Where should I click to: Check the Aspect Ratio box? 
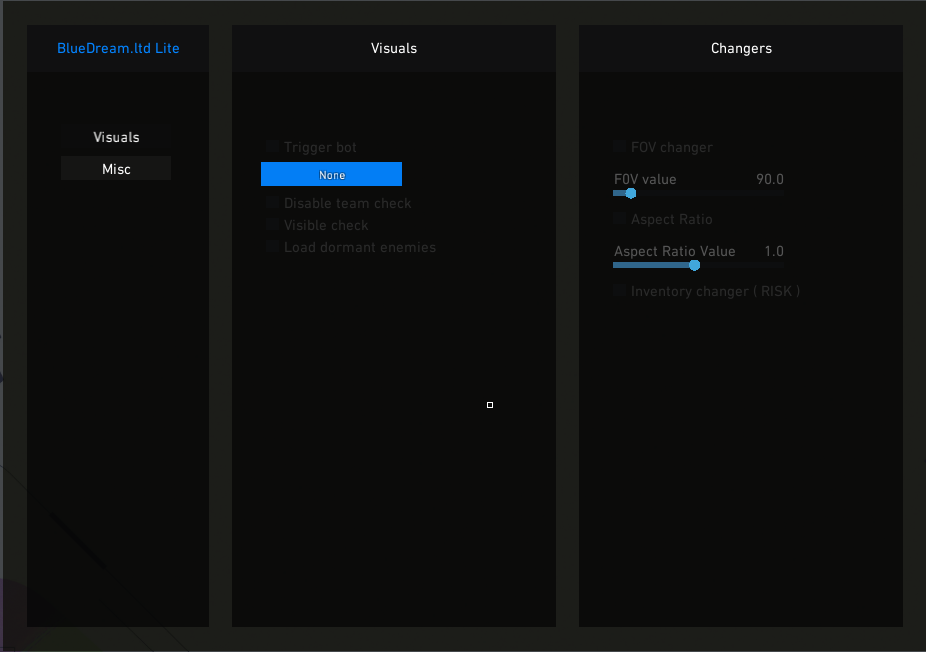620,219
